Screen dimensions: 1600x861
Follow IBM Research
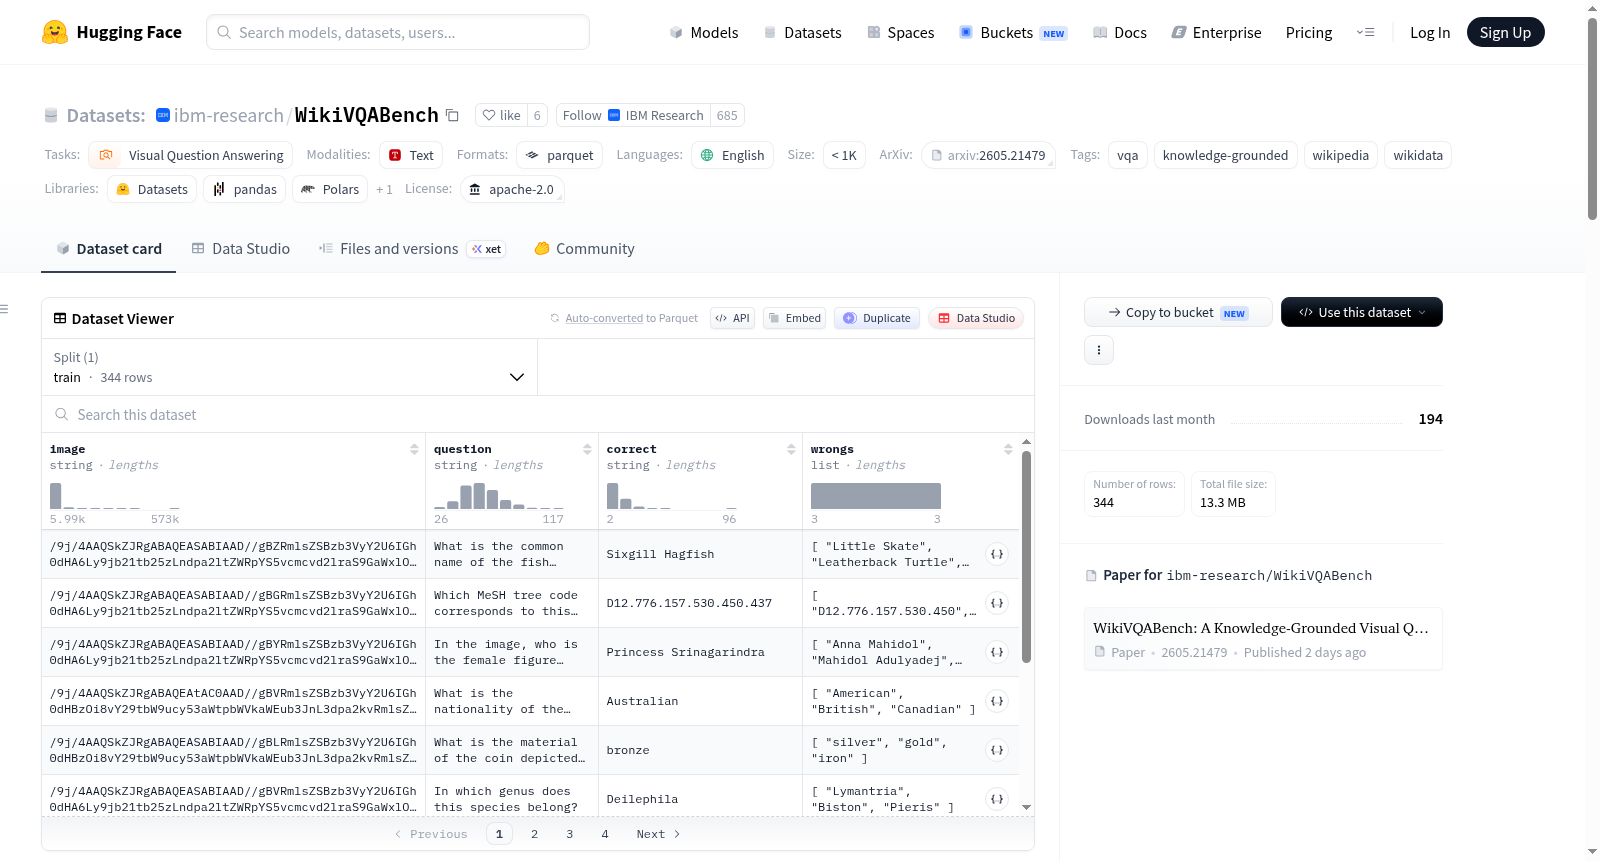tap(633, 115)
